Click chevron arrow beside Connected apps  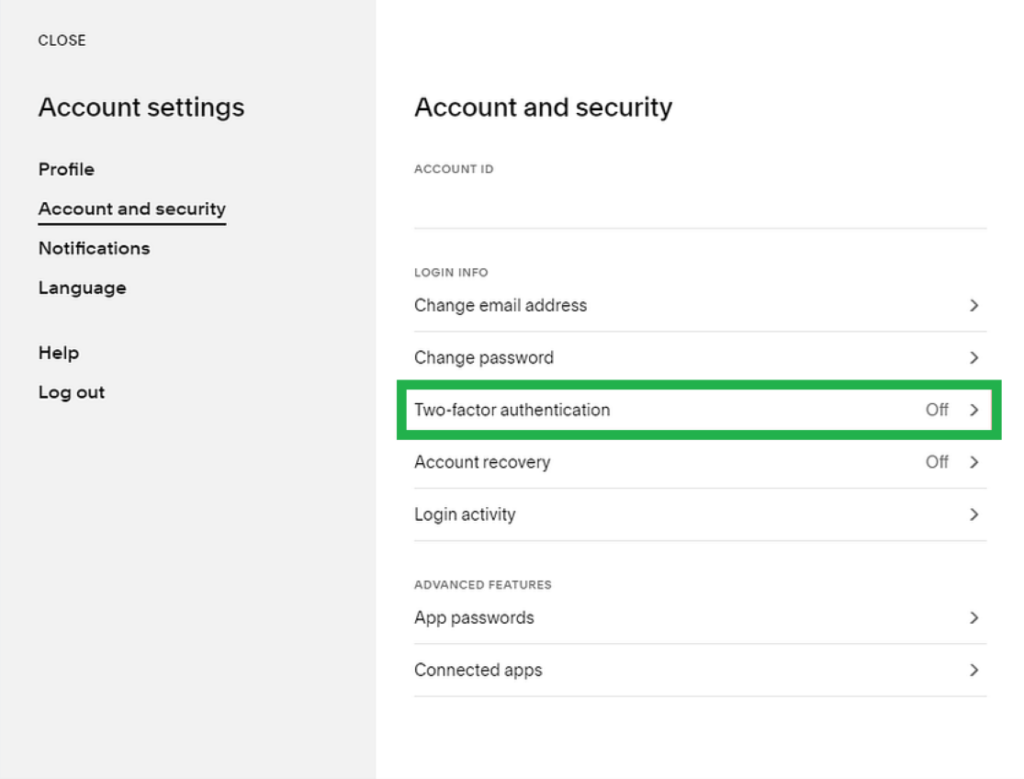974,670
